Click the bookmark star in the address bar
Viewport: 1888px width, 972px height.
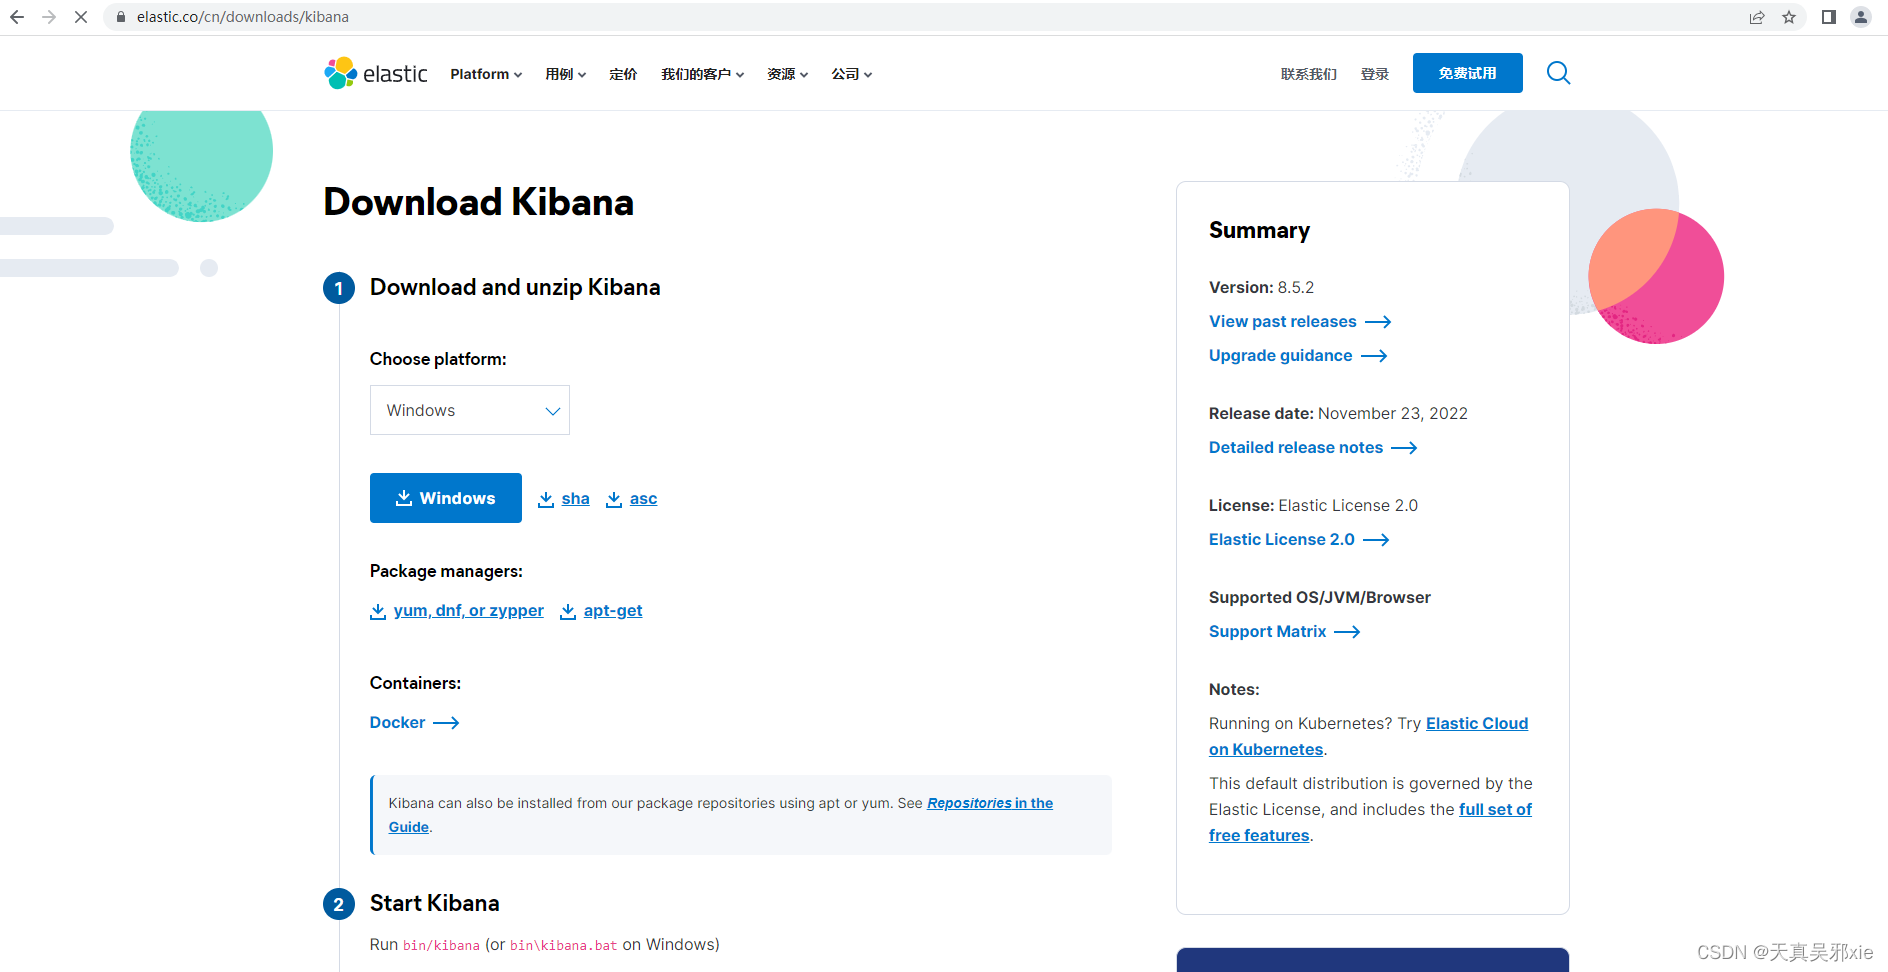1789,17
